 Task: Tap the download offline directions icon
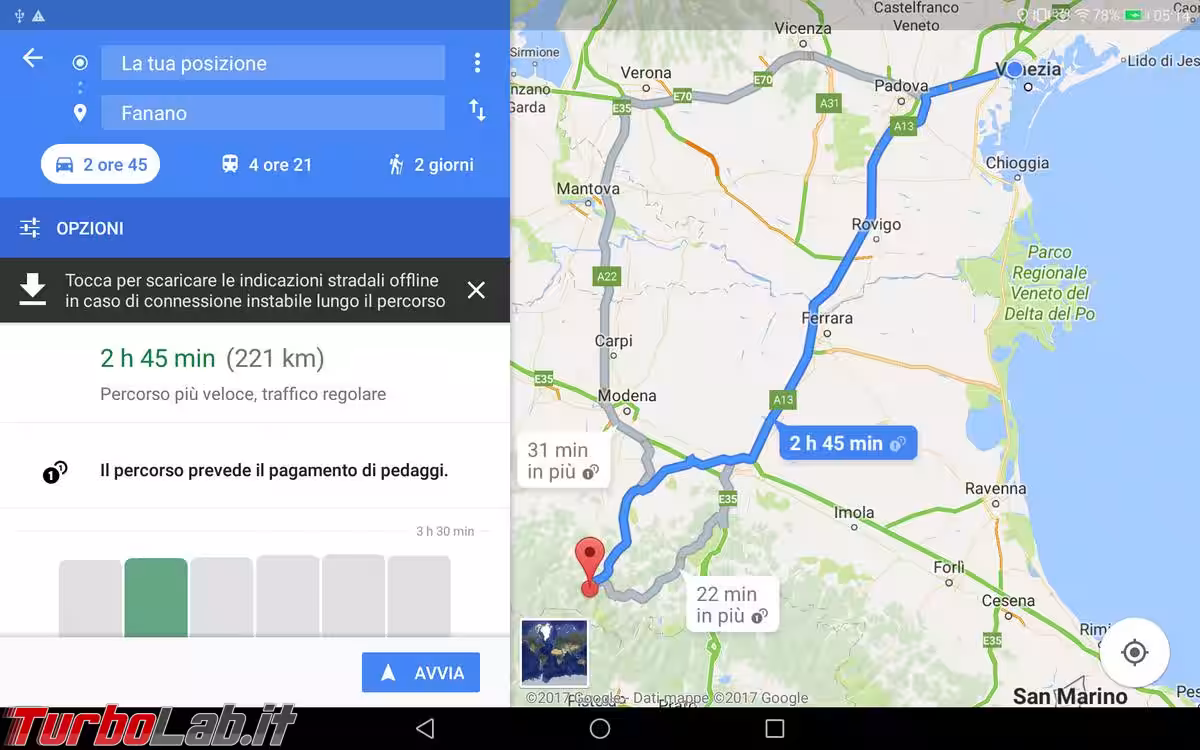33,290
